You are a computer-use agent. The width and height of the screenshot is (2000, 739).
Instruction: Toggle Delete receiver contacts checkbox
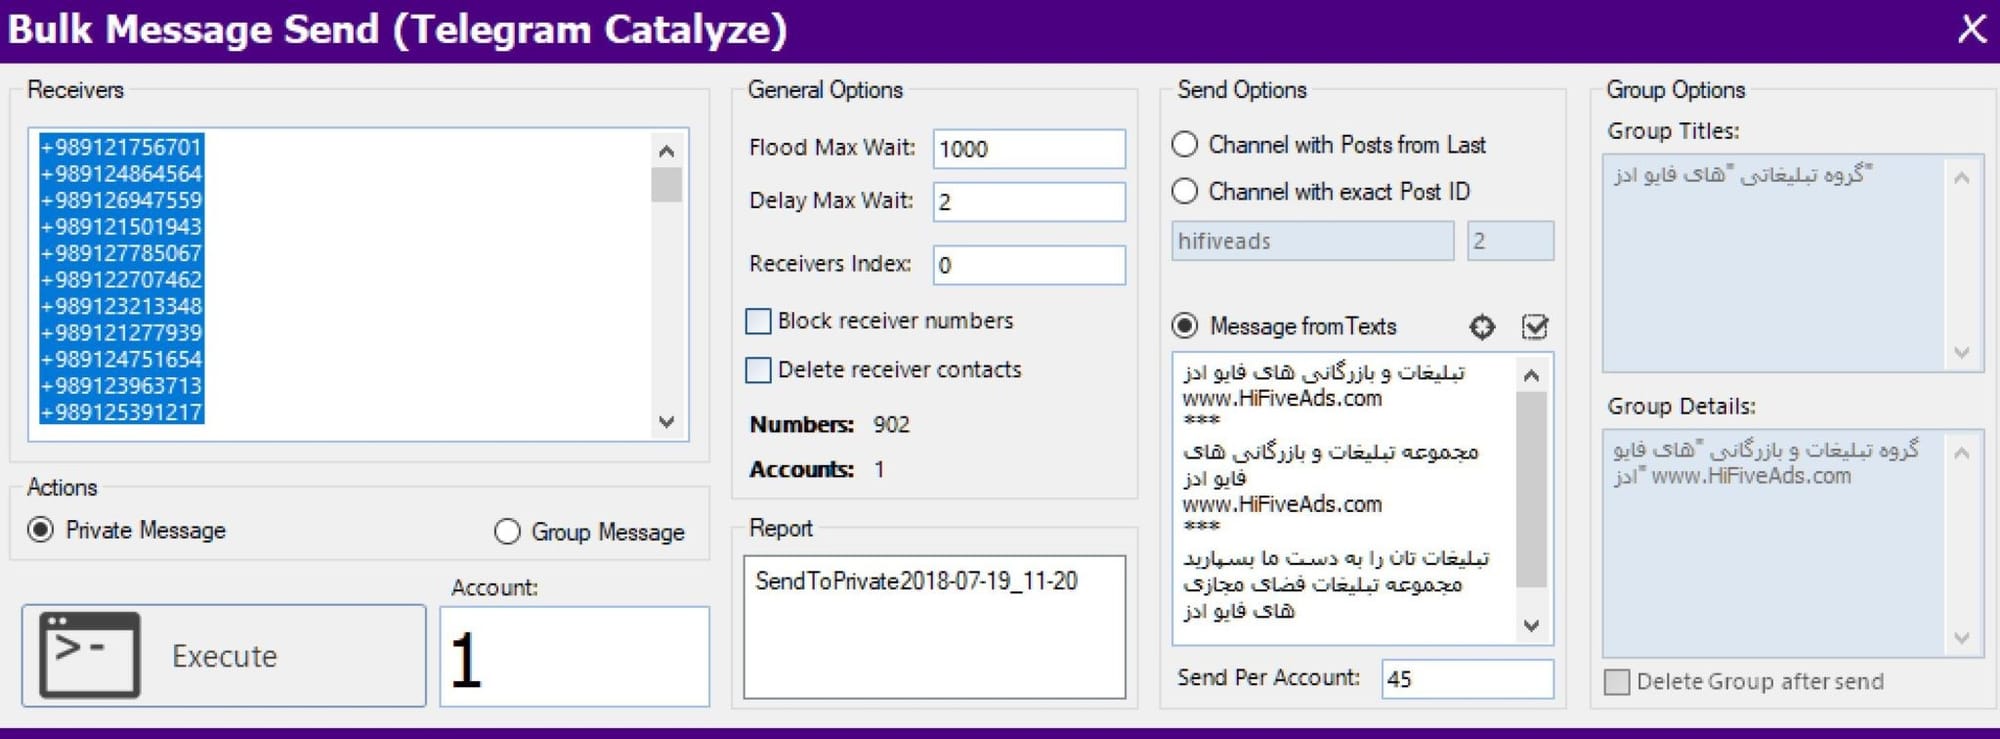click(x=759, y=370)
